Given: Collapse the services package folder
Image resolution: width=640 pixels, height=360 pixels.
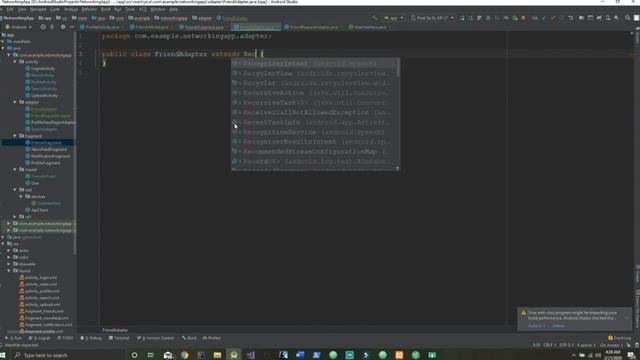Looking at the screenshot, I should [x=21, y=196].
